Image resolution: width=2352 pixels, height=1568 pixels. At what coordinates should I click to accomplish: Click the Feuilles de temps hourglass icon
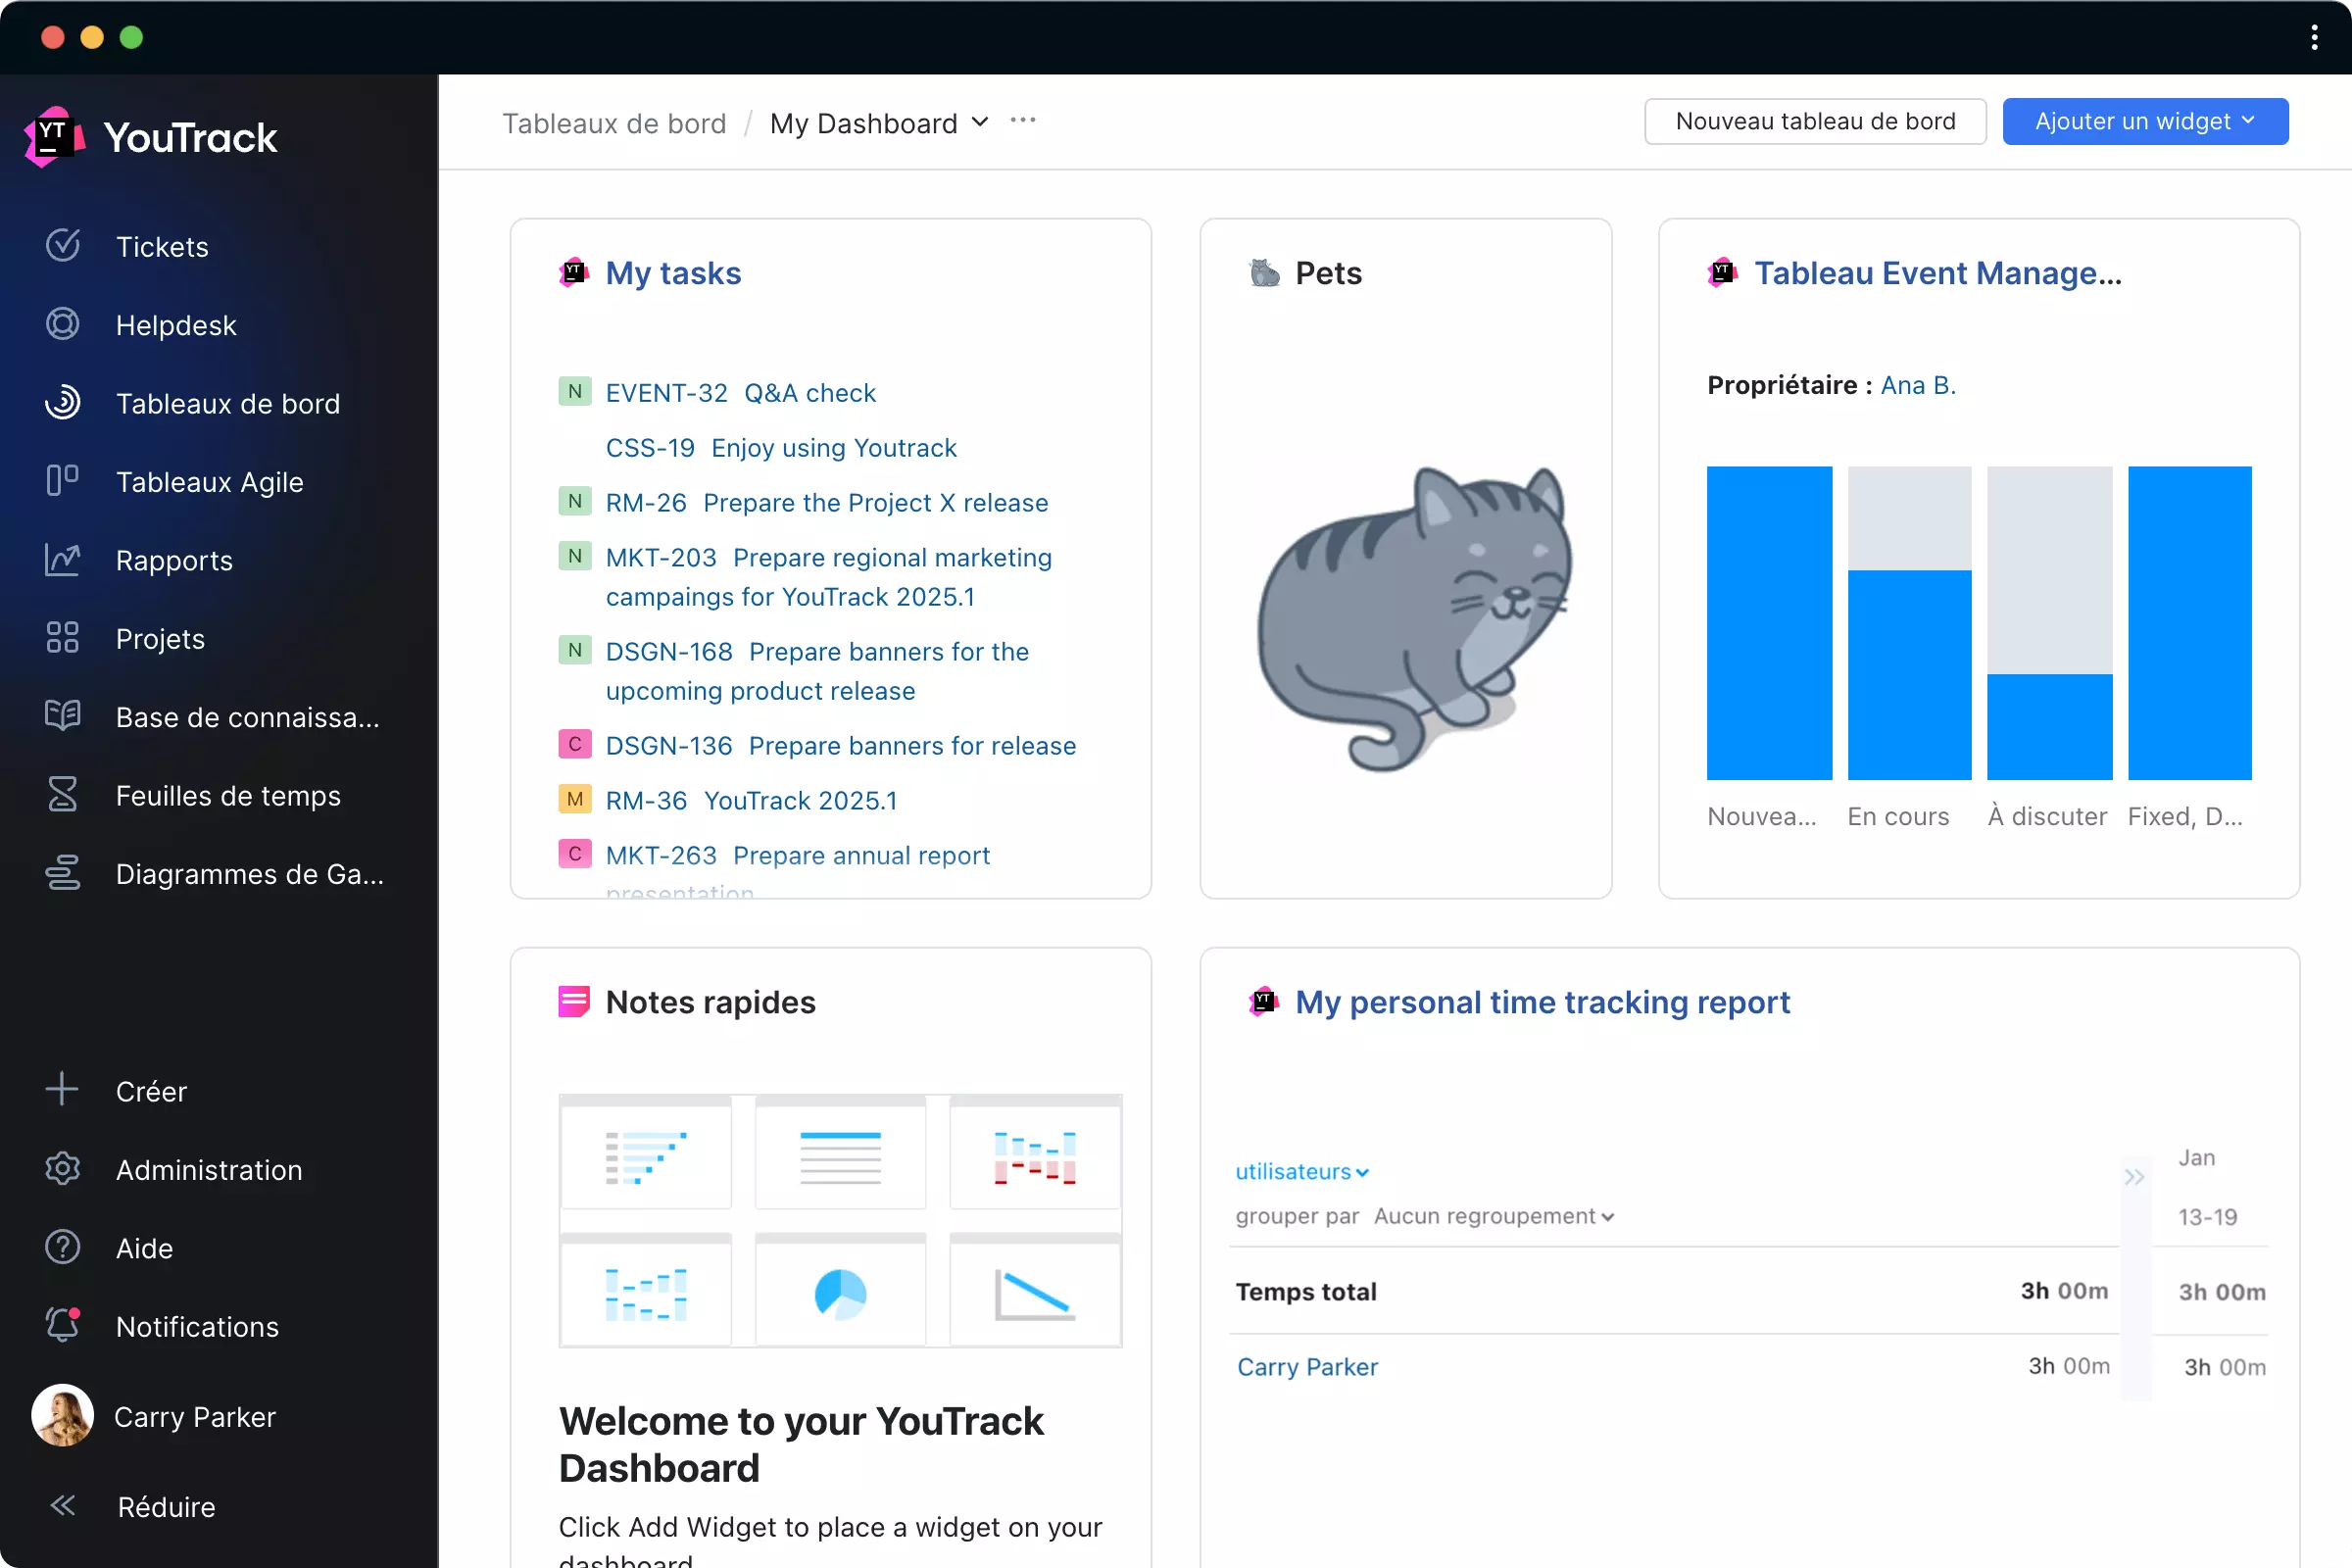[x=62, y=795]
